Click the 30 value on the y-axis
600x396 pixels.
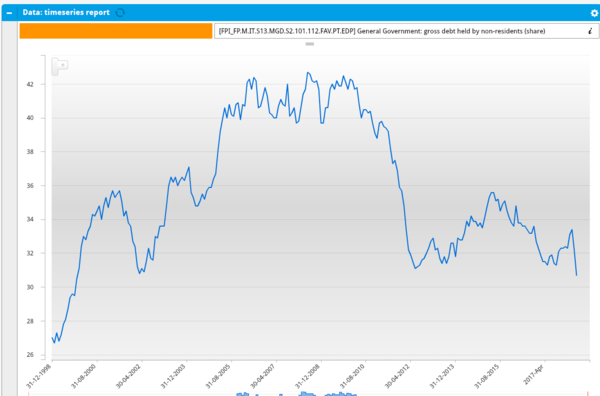coord(30,287)
